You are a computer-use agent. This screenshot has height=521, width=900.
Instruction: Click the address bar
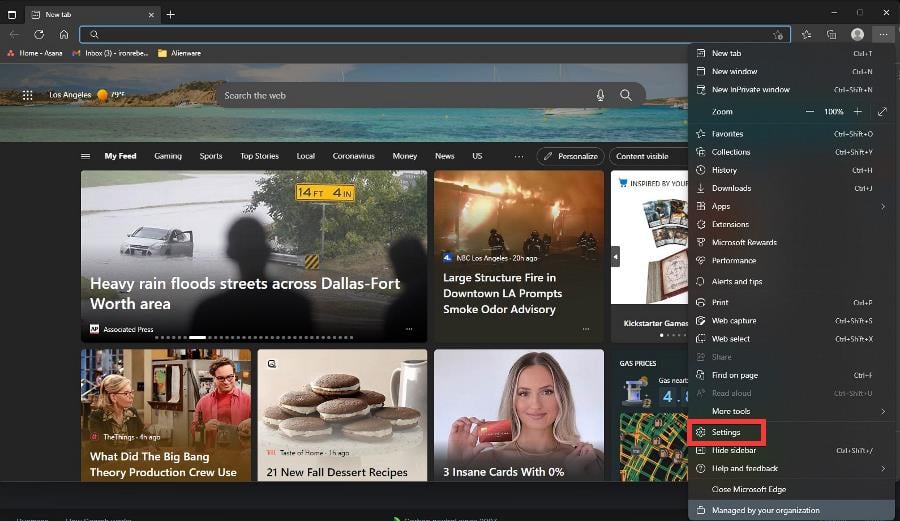[435, 34]
